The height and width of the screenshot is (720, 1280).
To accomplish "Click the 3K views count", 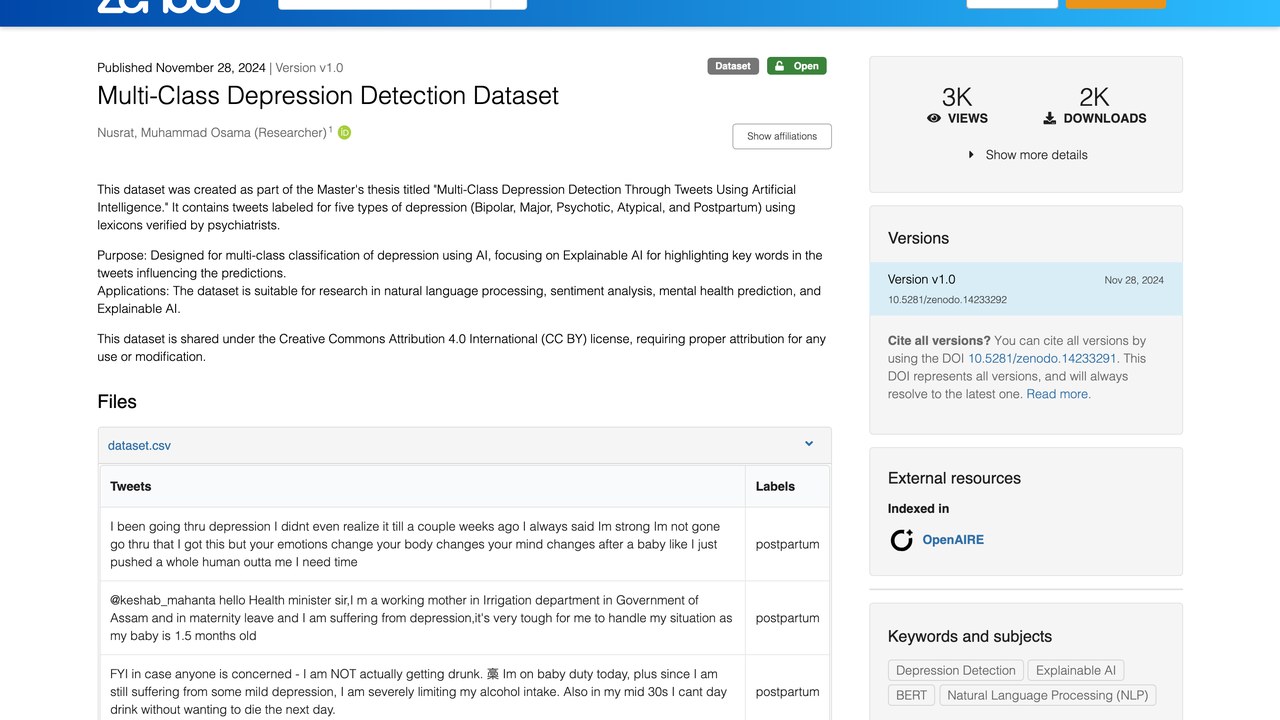I will tap(957, 97).
